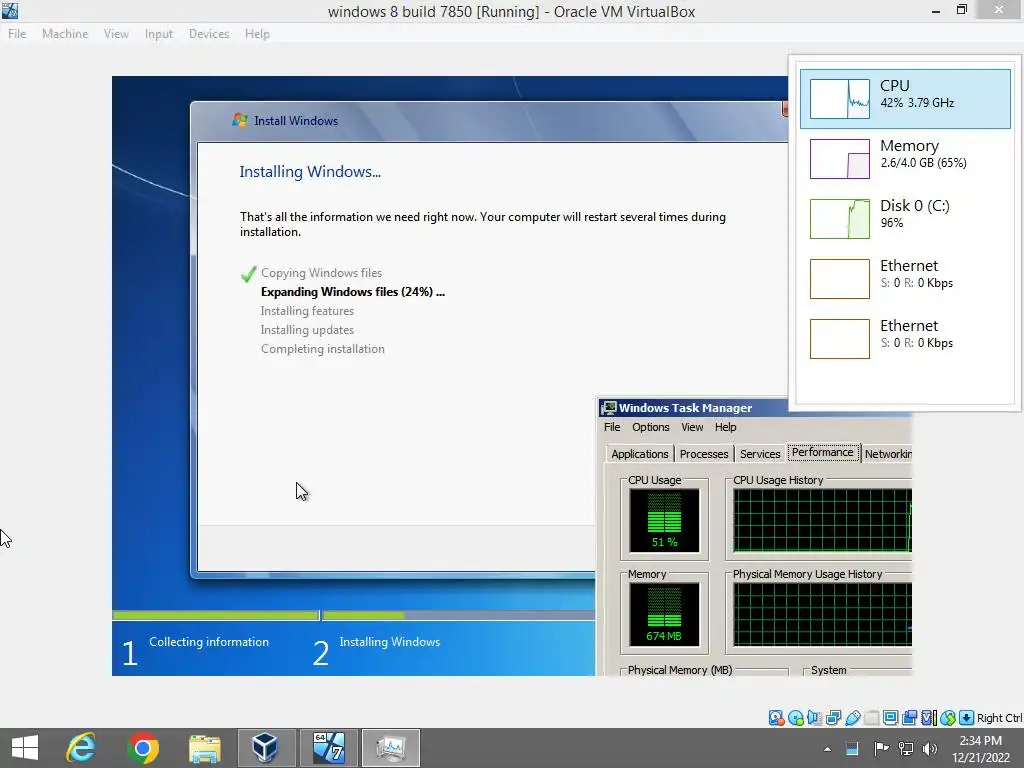1024x768 pixels.
Task: Click the 'Installing Windows' stage 2 label
Action: point(389,642)
